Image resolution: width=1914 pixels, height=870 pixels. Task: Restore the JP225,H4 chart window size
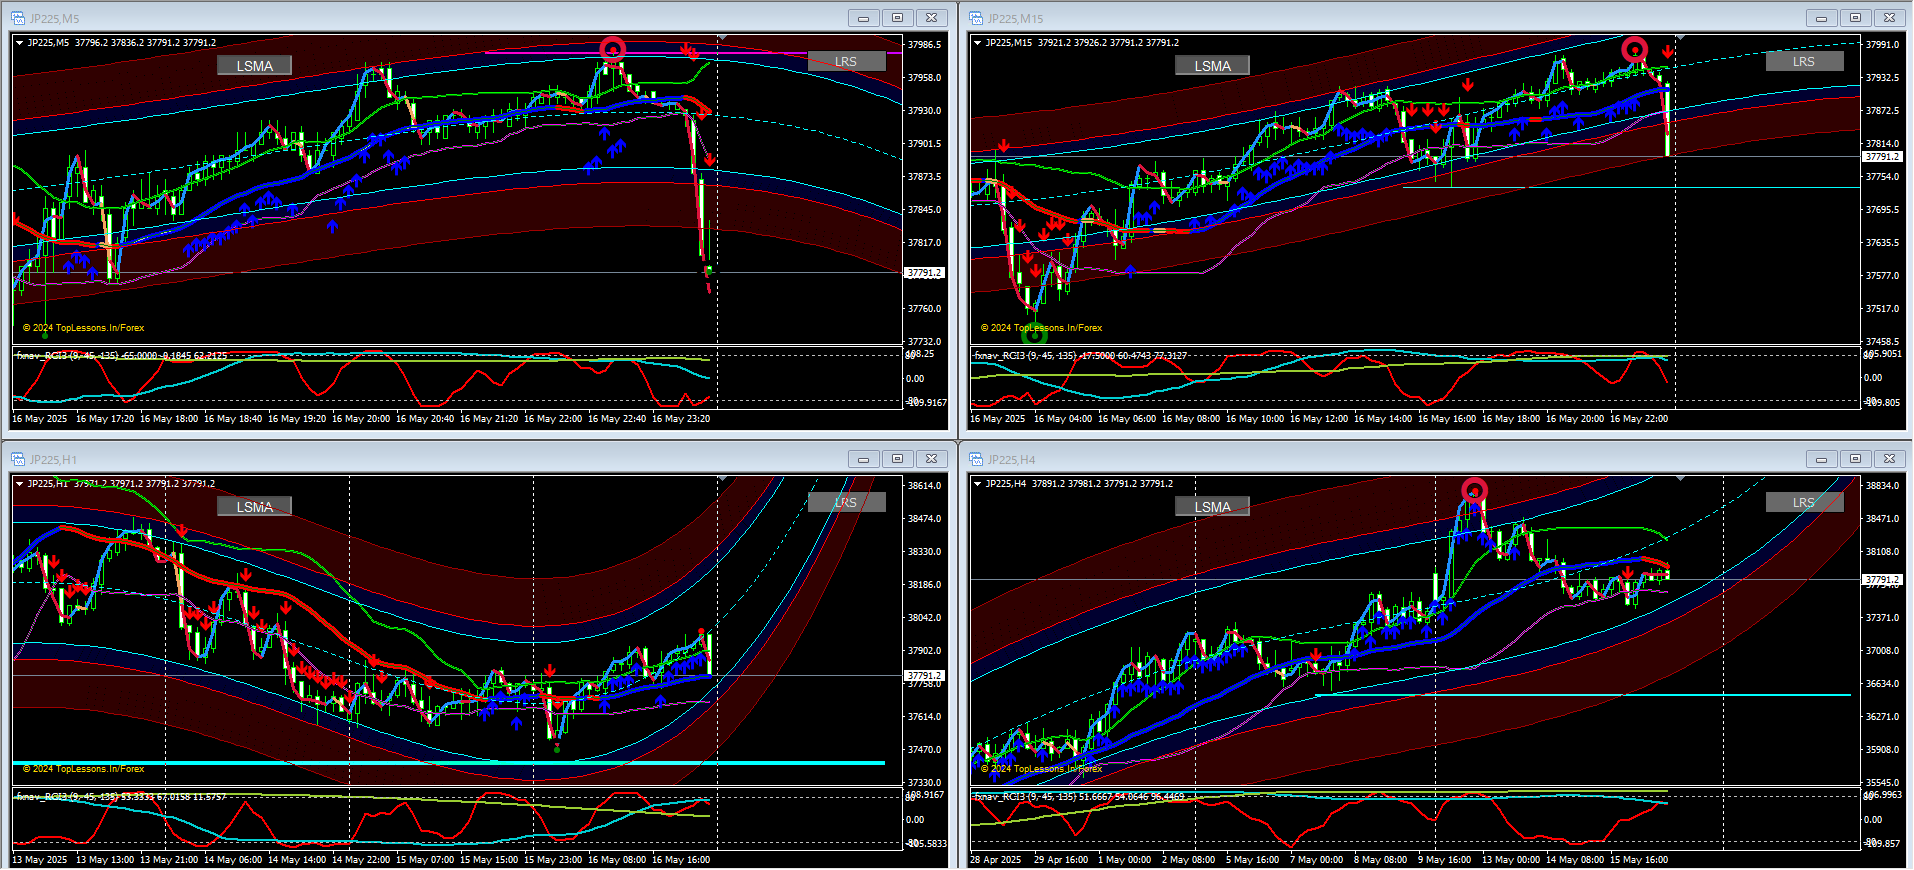pos(1855,459)
